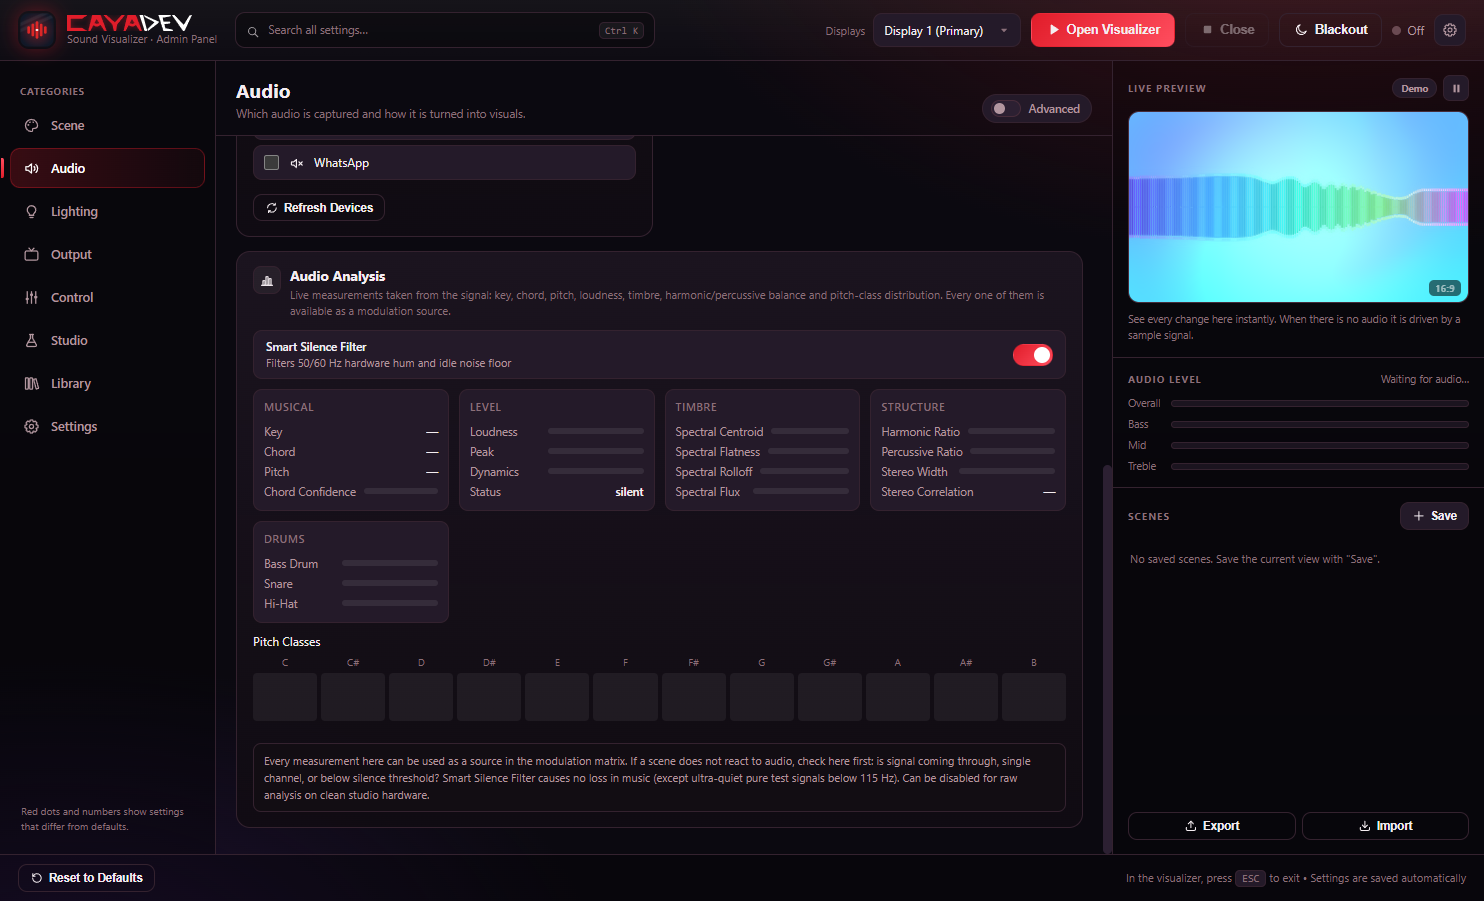The width and height of the screenshot is (1484, 901).
Task: Expand the Display 1 (Primary) dropdown
Action: point(947,30)
